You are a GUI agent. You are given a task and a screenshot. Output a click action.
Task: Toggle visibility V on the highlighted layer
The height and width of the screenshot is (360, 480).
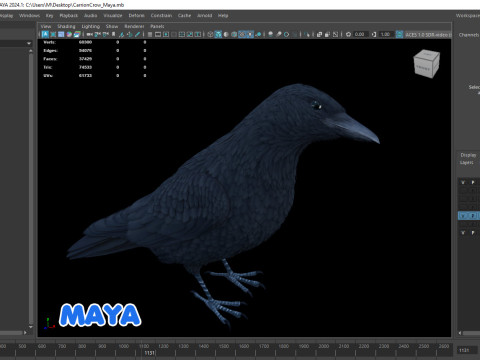coord(463,216)
